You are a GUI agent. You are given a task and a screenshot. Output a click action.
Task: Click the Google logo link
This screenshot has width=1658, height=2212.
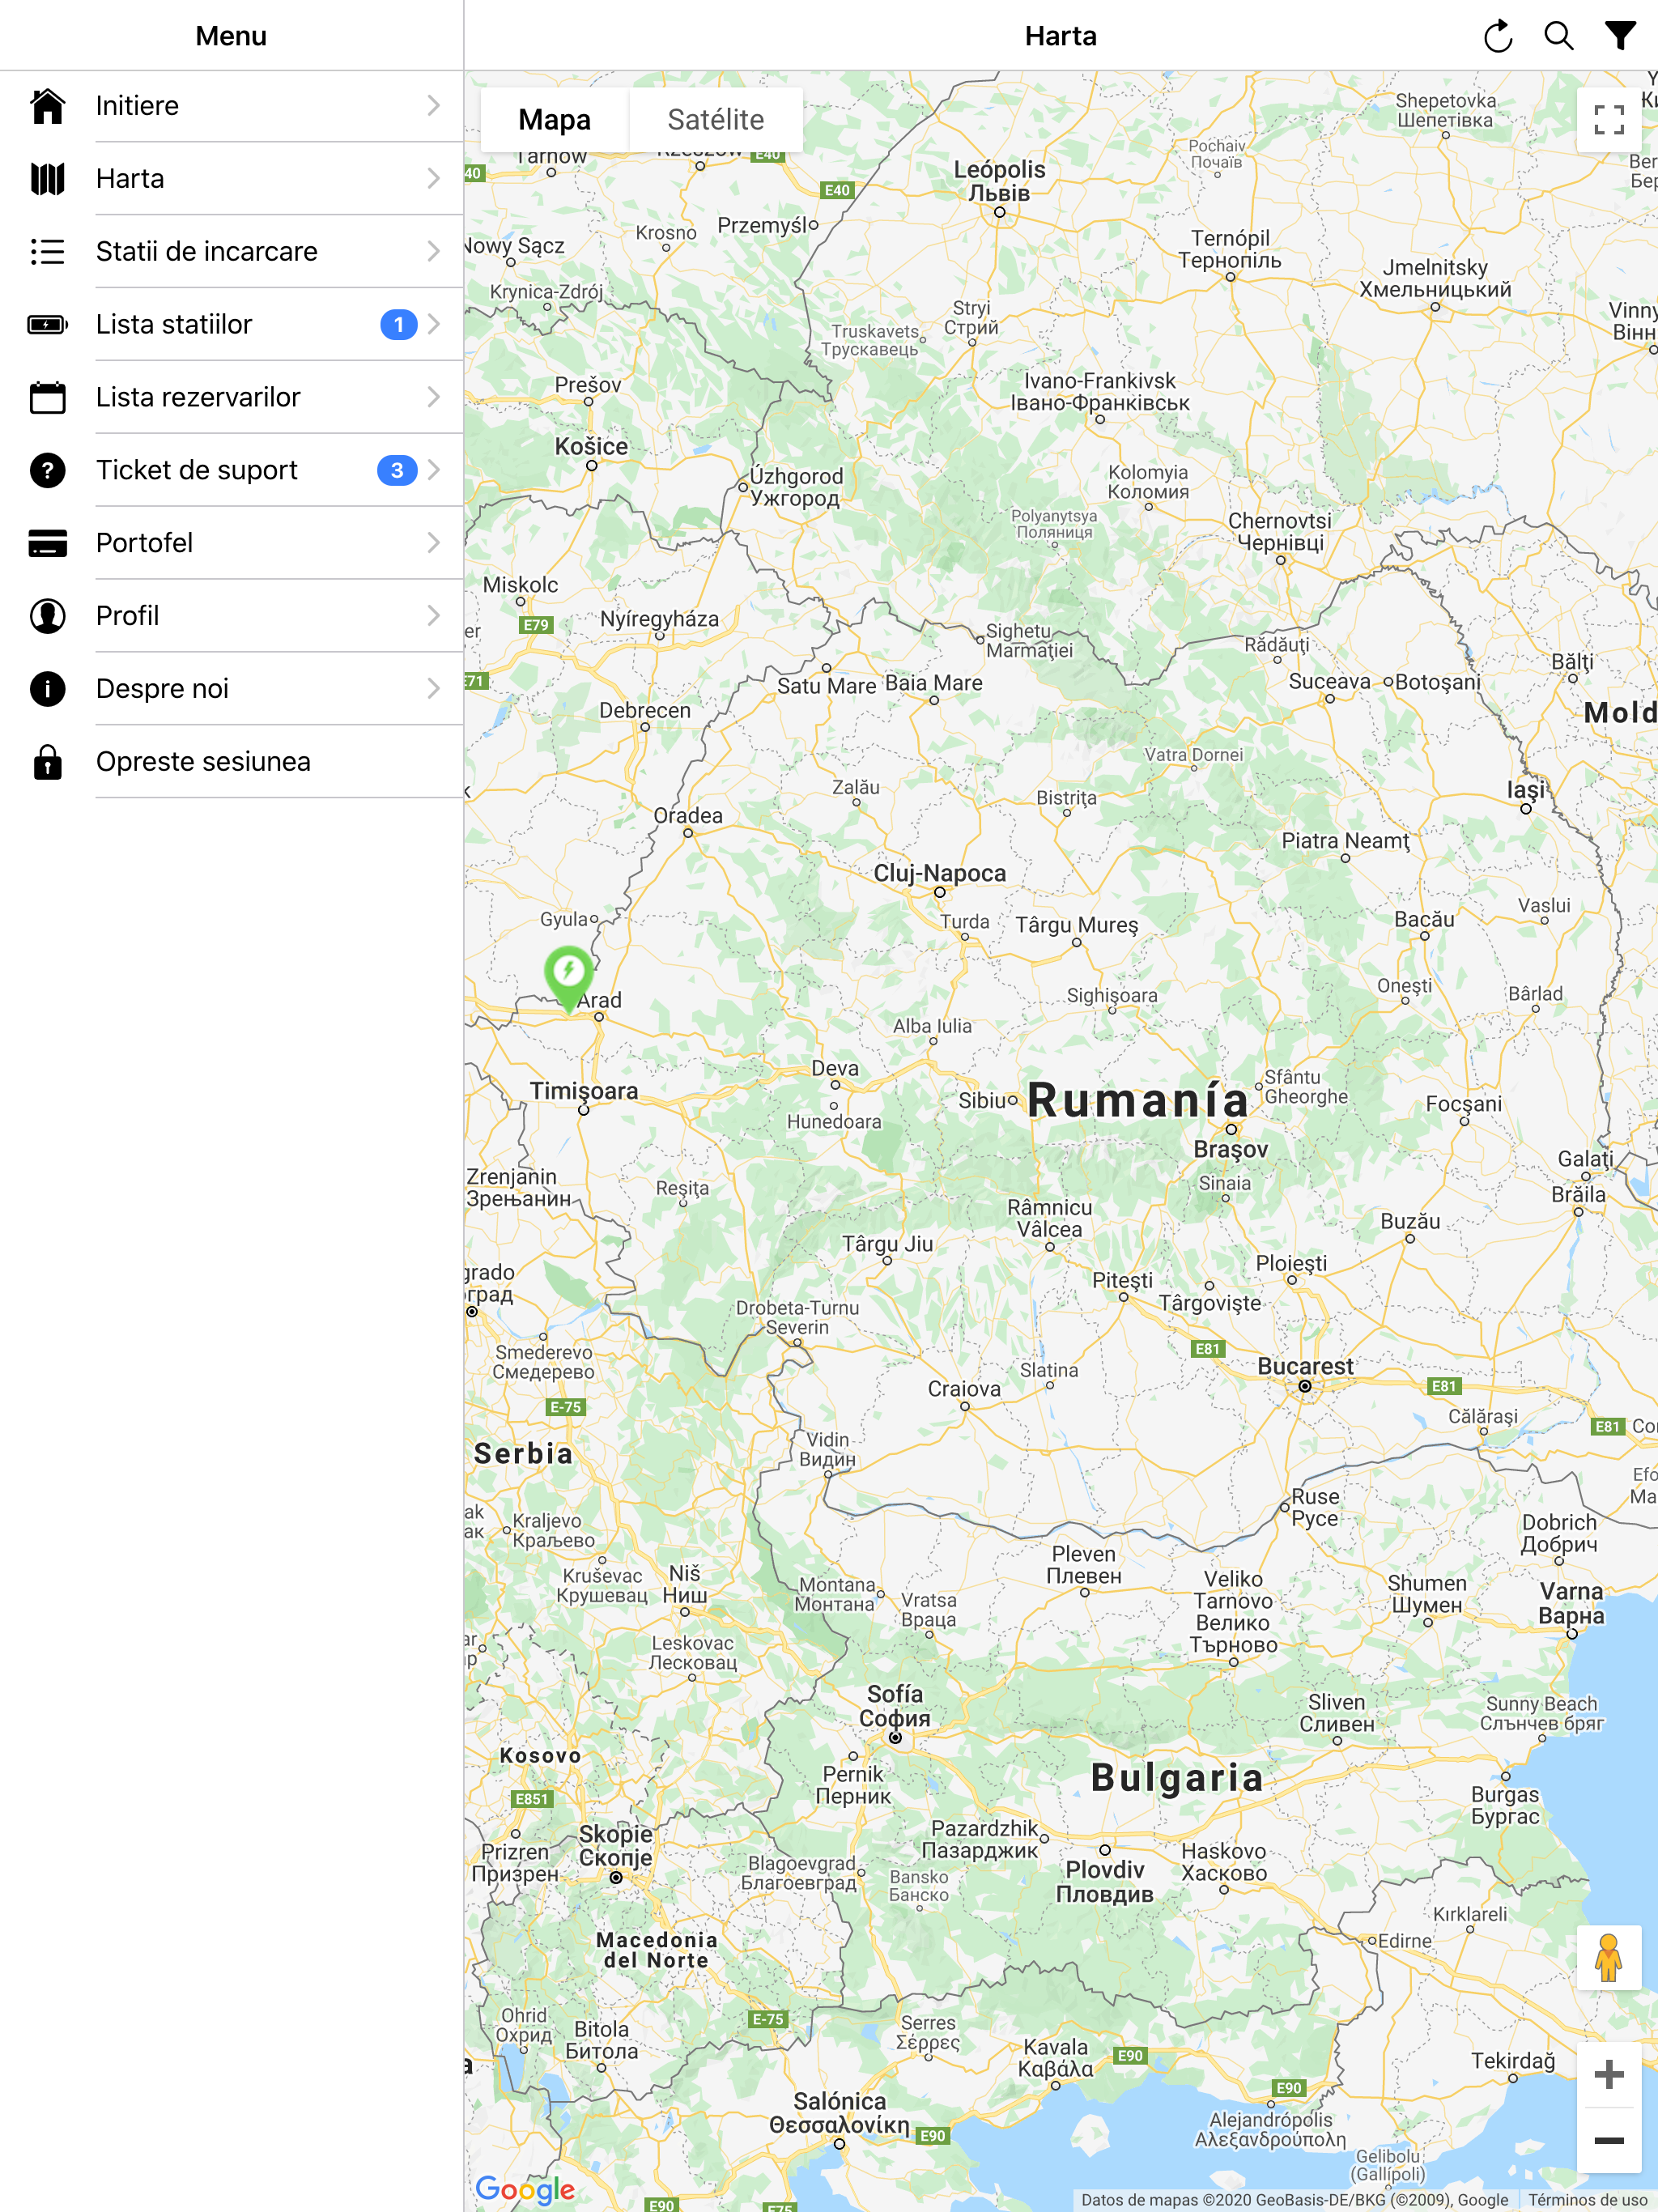(525, 2190)
